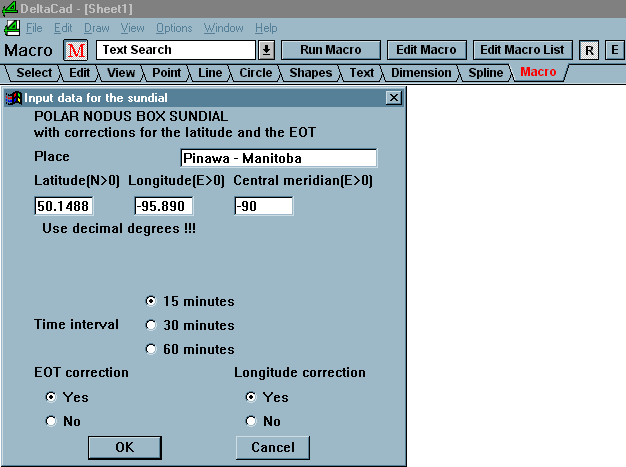Click the E button in macro toolbar
This screenshot has height=467, width=626.
click(614, 50)
